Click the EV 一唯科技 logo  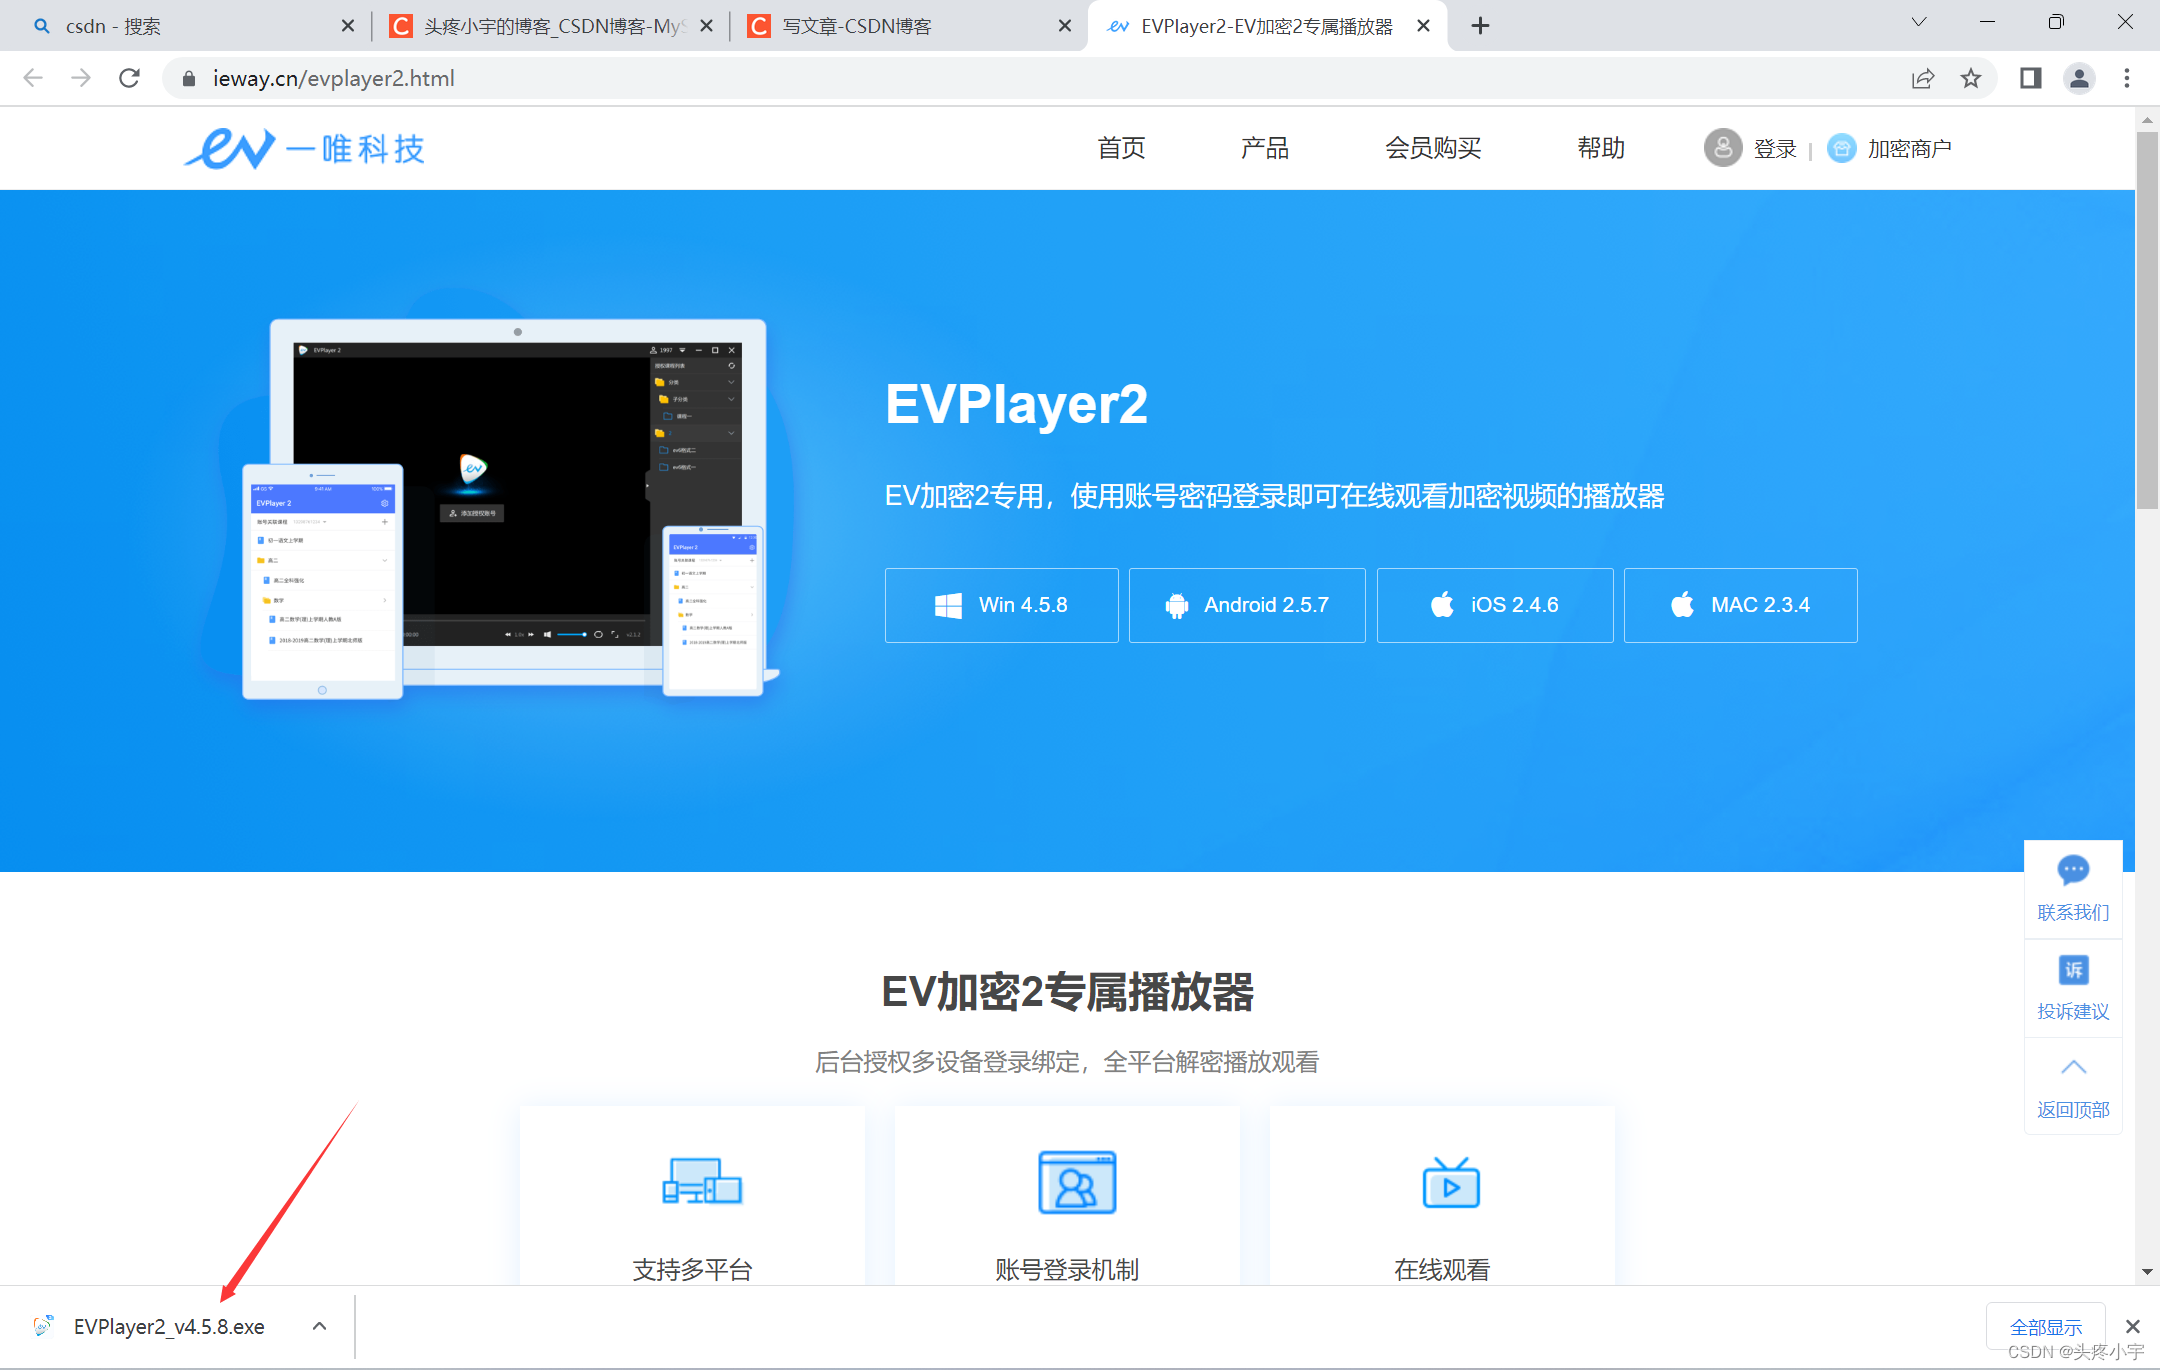303,147
